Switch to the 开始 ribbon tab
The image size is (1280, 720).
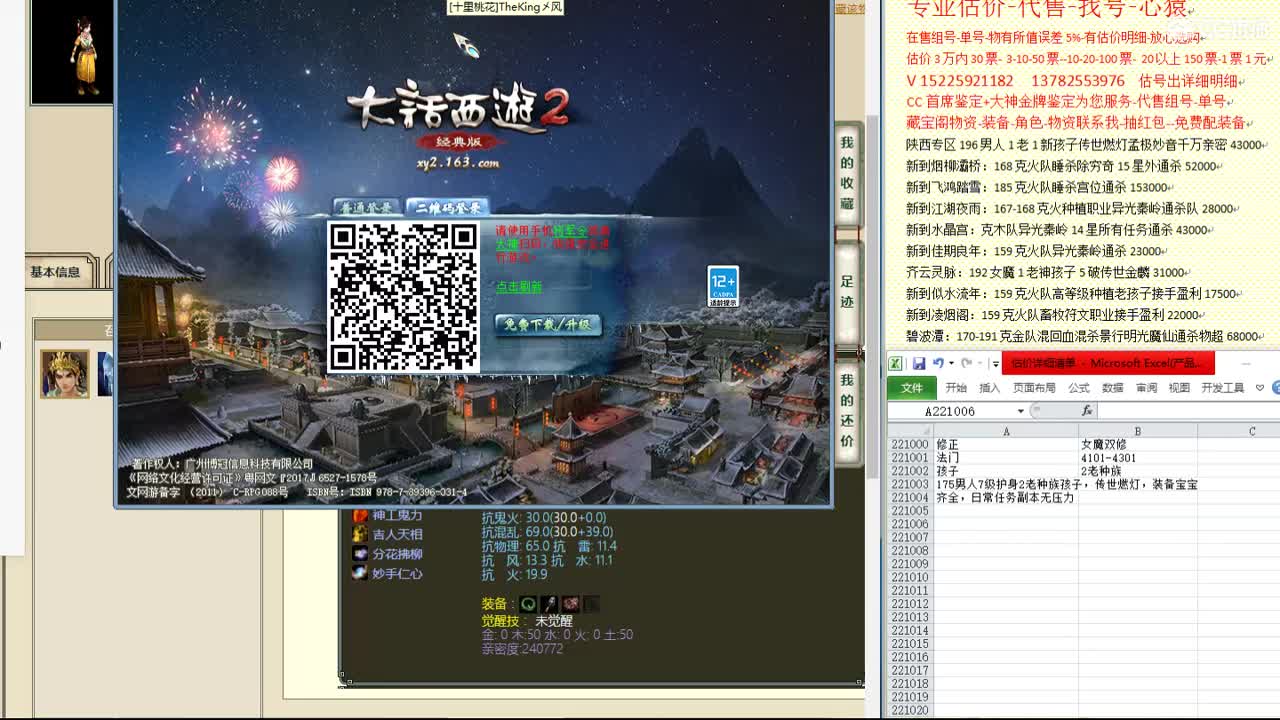(x=956, y=388)
